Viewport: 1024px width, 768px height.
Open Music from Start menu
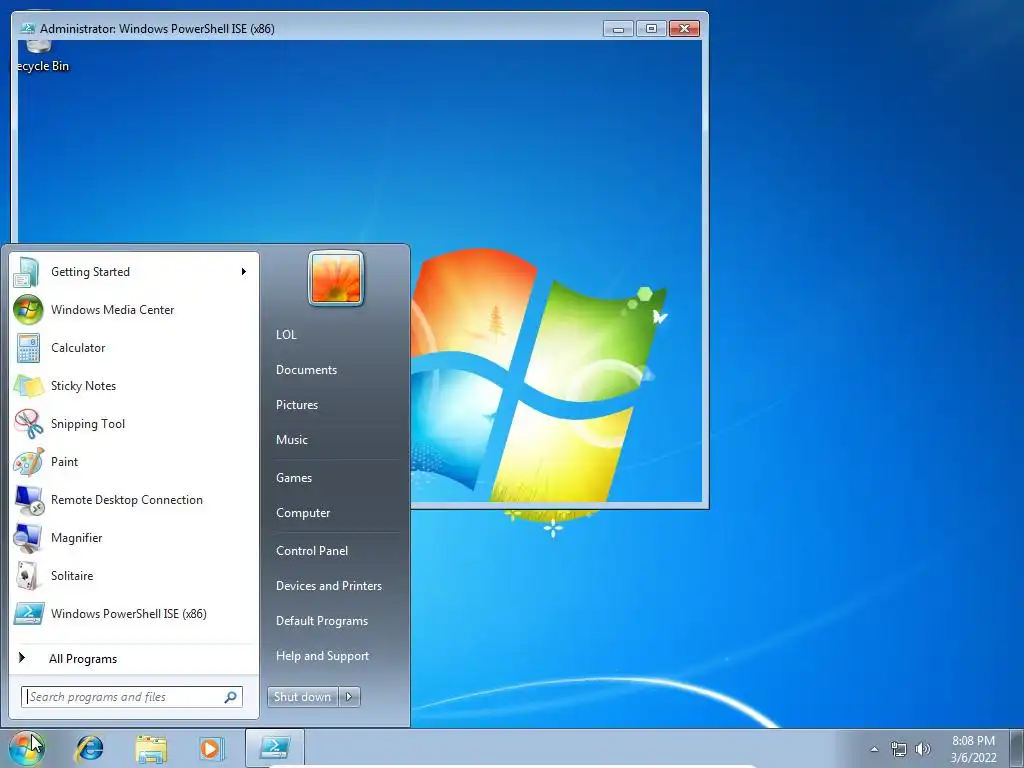291,440
